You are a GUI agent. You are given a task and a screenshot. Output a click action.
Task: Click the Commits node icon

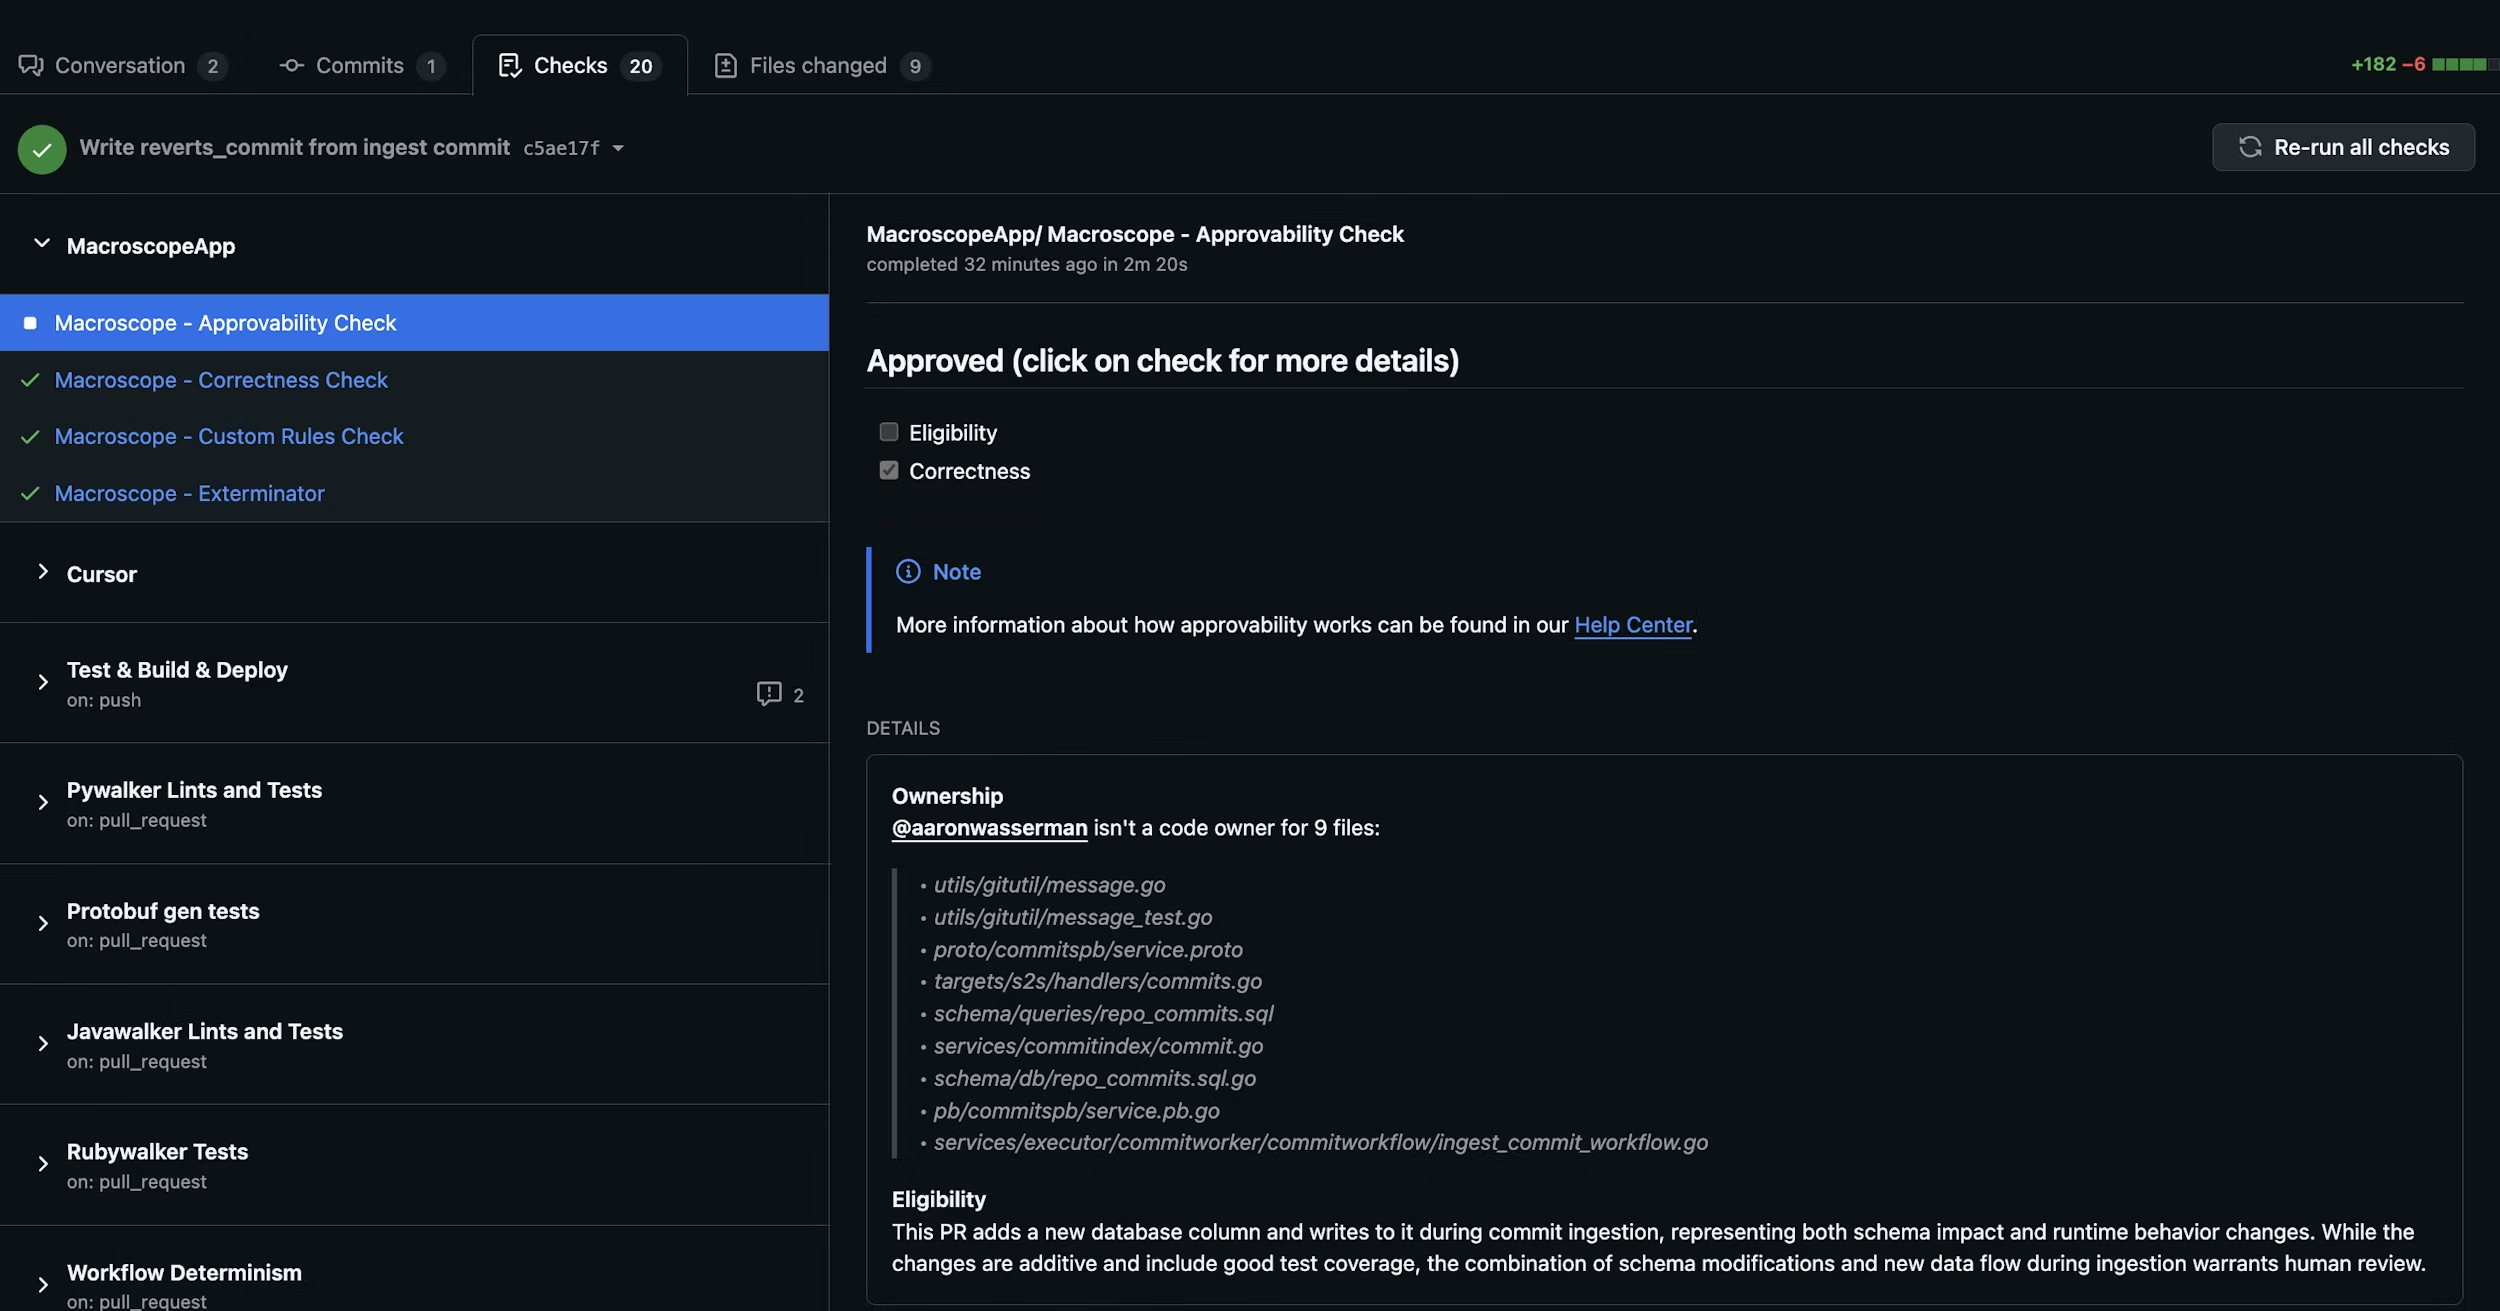point(291,66)
